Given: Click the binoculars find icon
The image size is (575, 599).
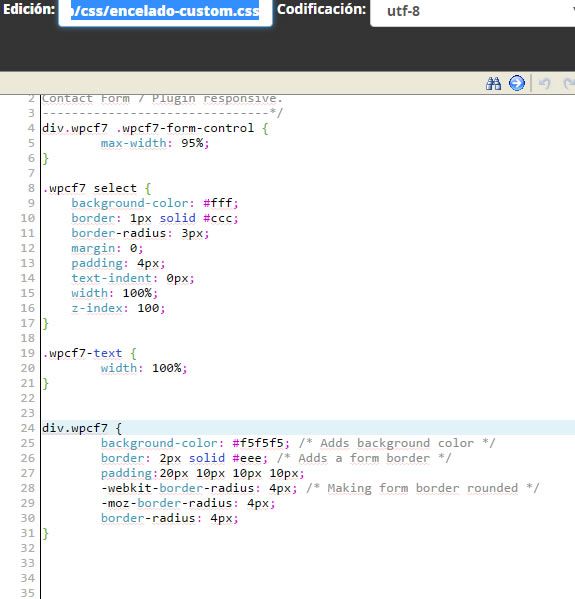Looking at the screenshot, I should click(x=493, y=83).
